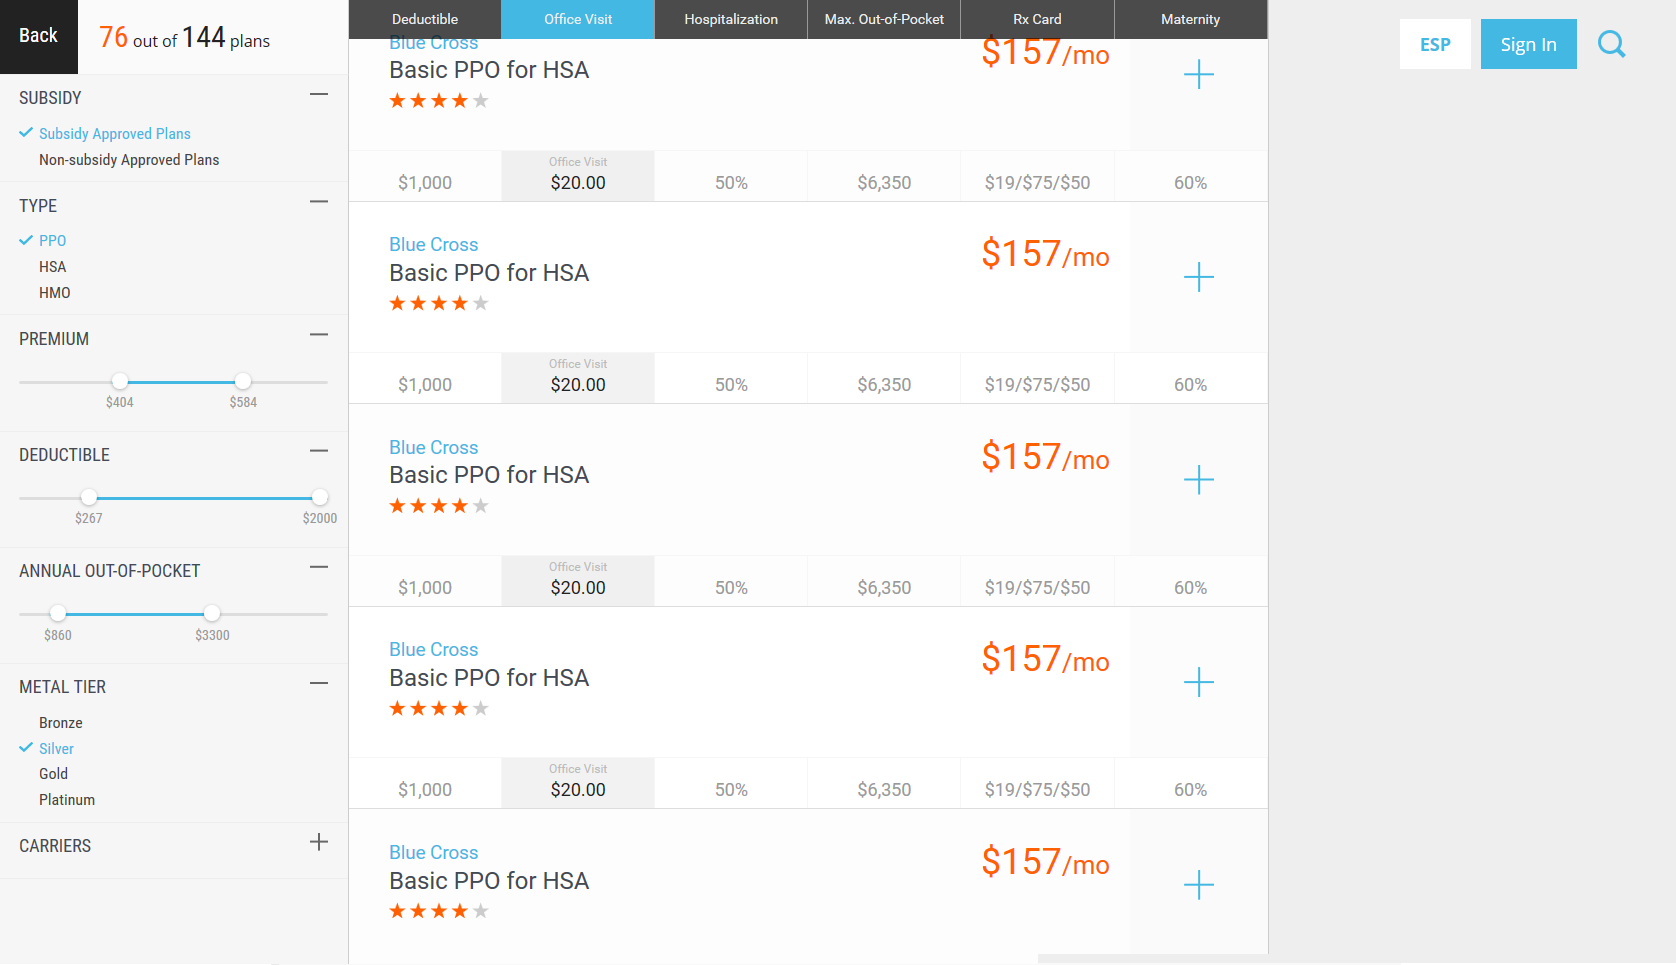Switch to the Hospitalization tab
This screenshot has width=1676, height=965.
pos(731,19)
